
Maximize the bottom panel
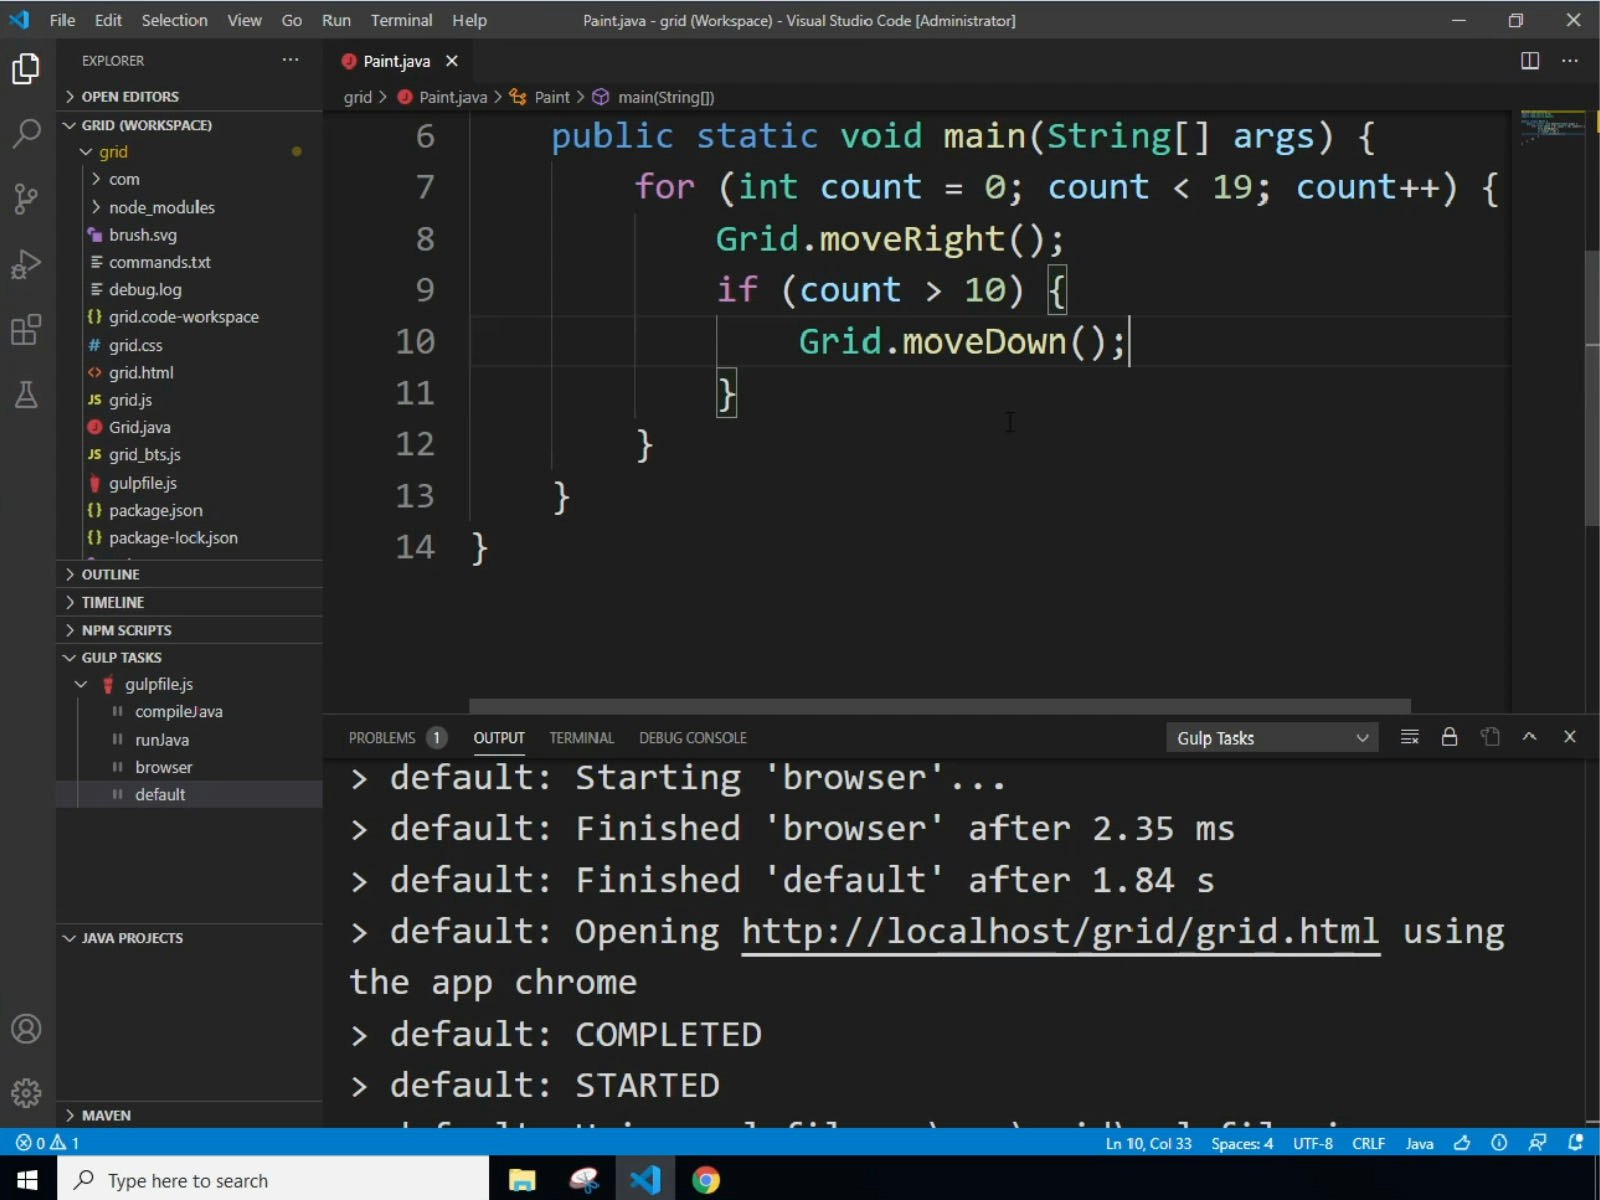point(1529,737)
